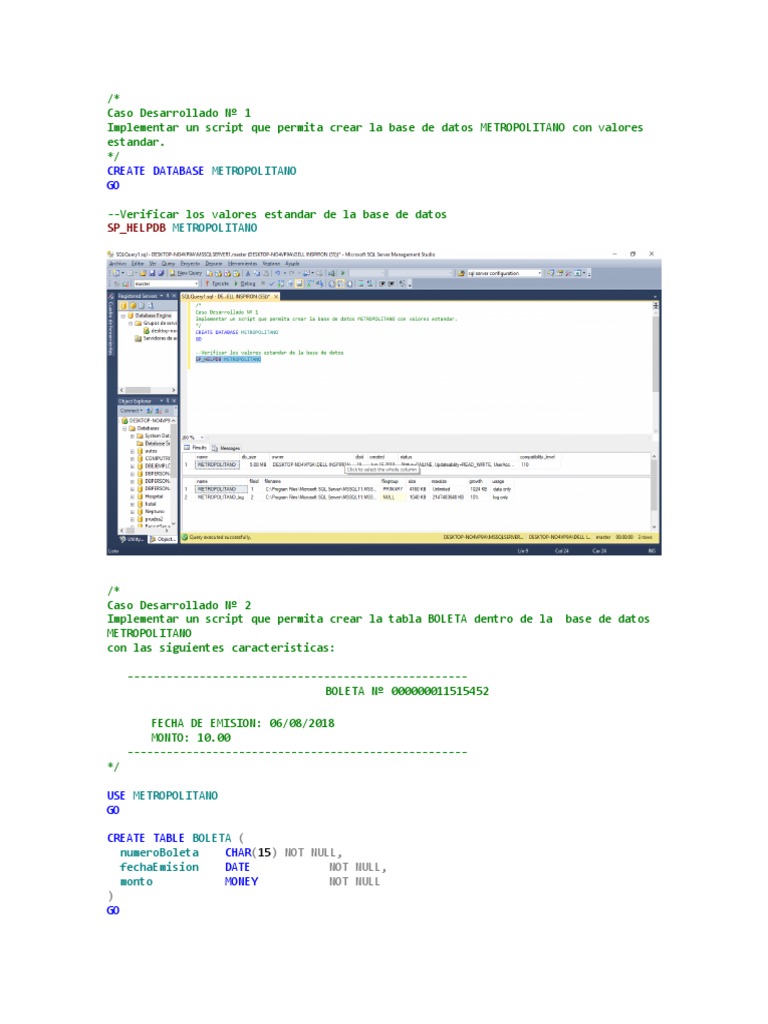Image resolution: width=768 pixels, height=1024 pixels.
Task: Switch to the Object Explorer bottom tab
Action: (163, 539)
